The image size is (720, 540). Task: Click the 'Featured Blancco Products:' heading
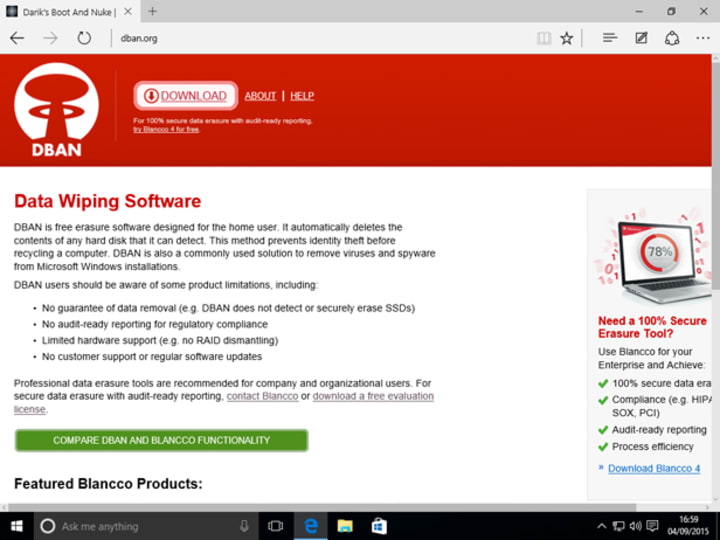point(108,484)
